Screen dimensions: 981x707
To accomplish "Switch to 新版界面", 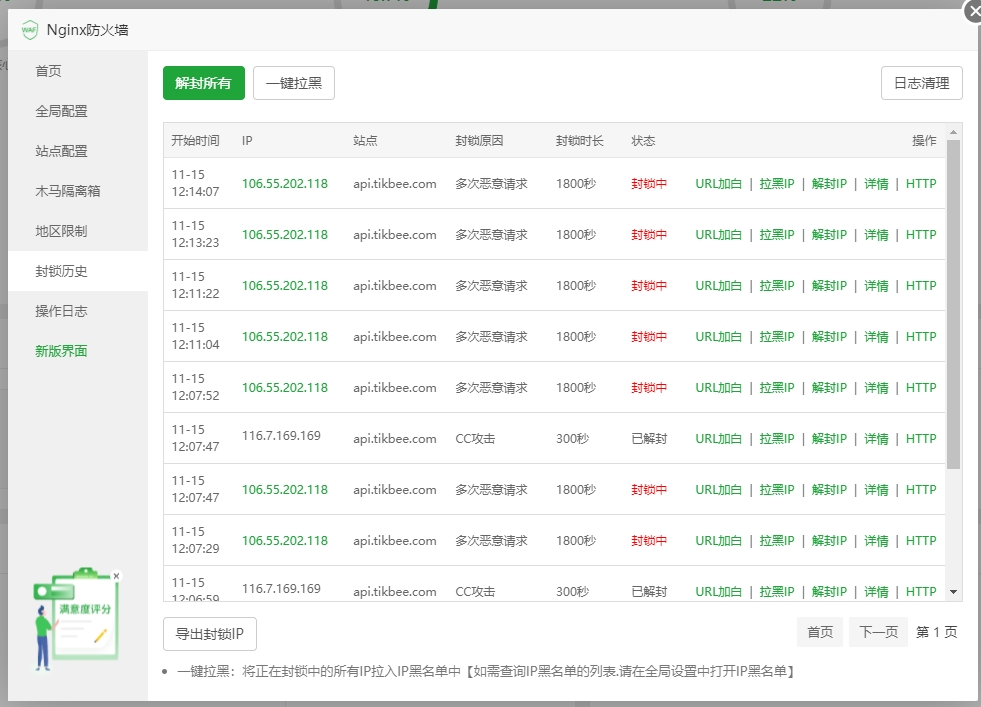I will point(61,351).
